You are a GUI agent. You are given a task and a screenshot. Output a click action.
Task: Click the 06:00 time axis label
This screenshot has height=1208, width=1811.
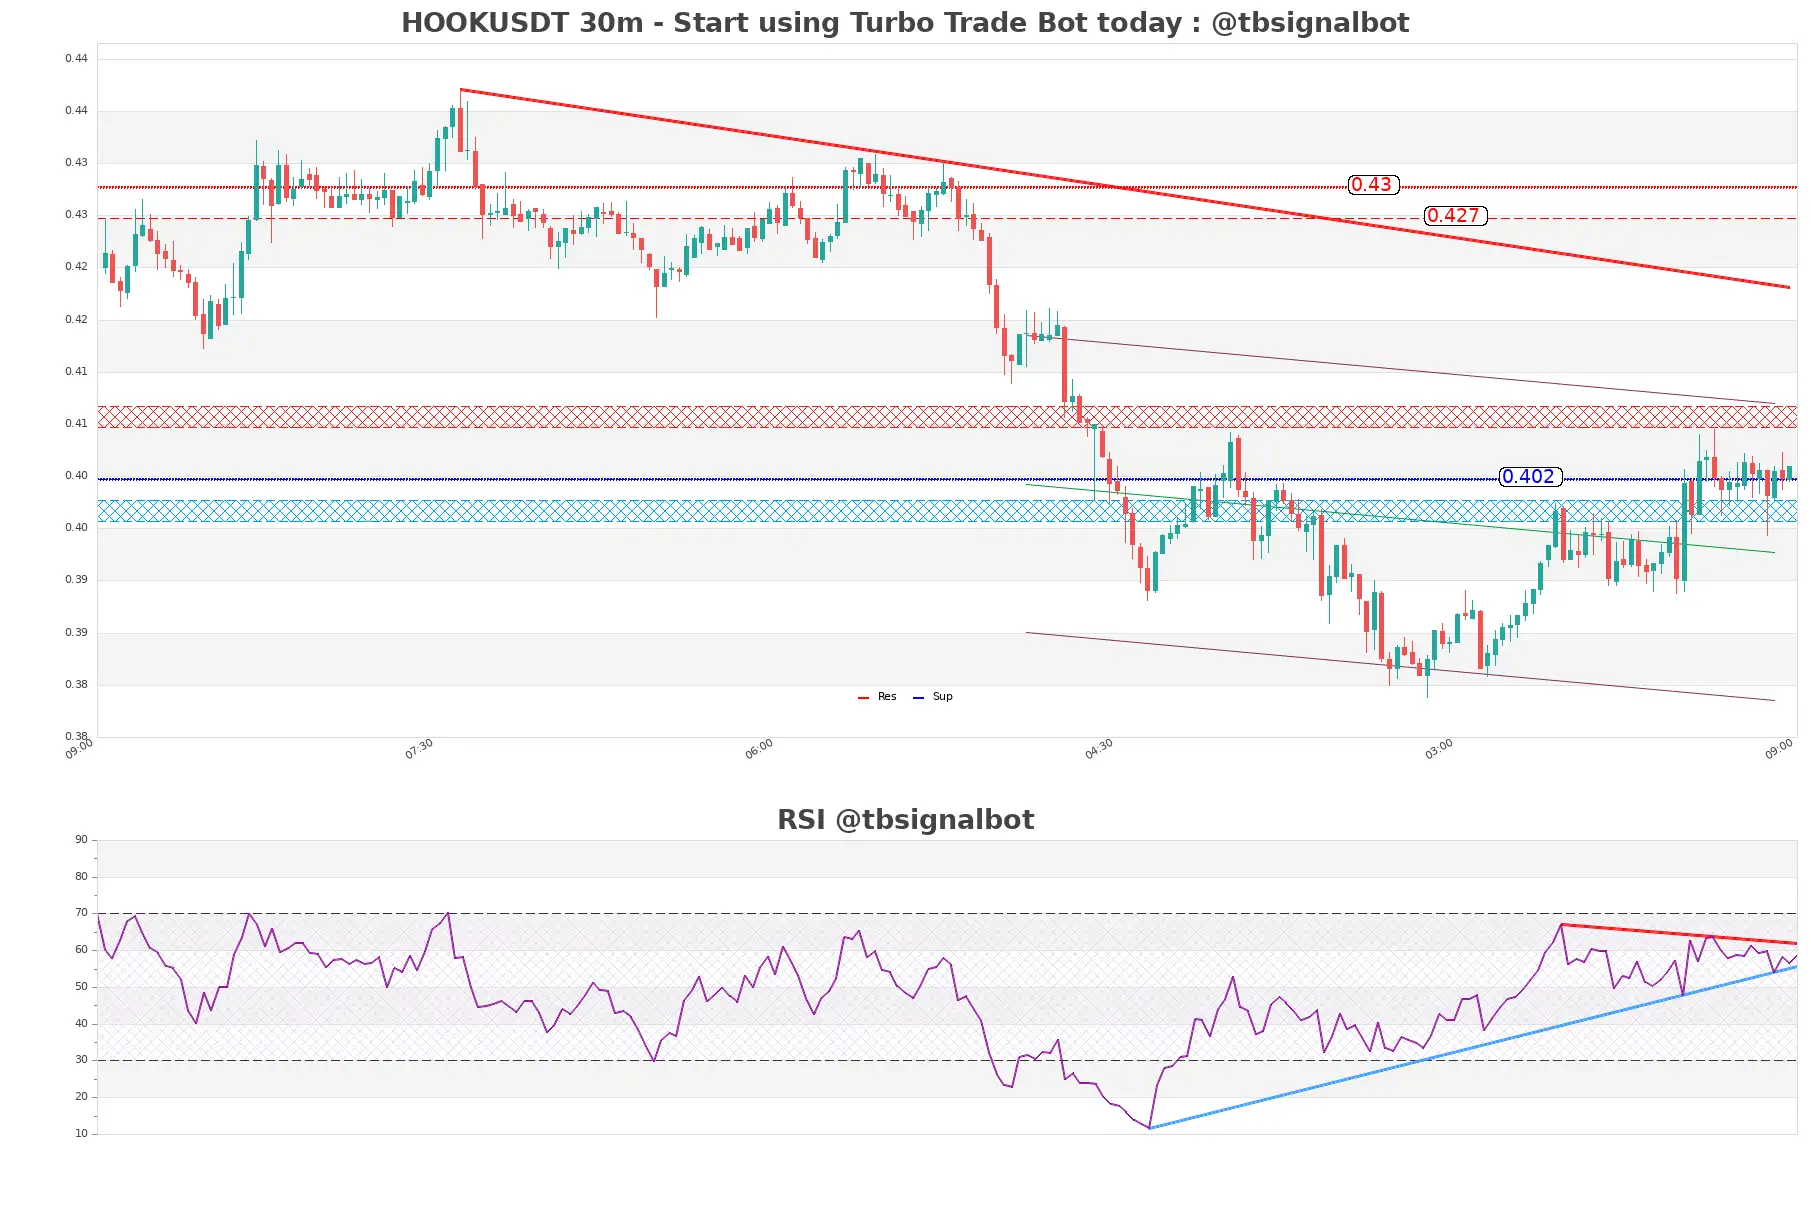point(759,749)
